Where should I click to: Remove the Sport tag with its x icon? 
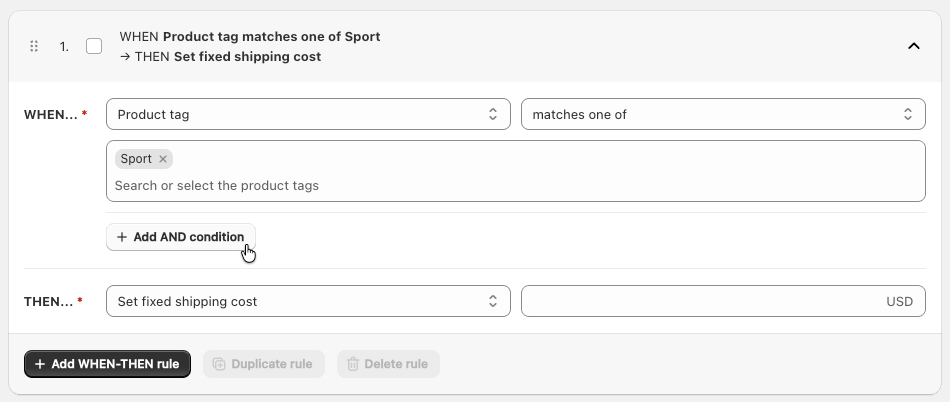[x=162, y=159]
